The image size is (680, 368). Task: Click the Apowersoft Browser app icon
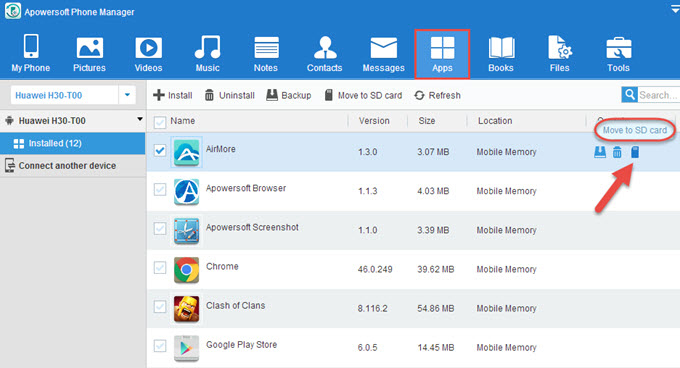[x=186, y=191]
